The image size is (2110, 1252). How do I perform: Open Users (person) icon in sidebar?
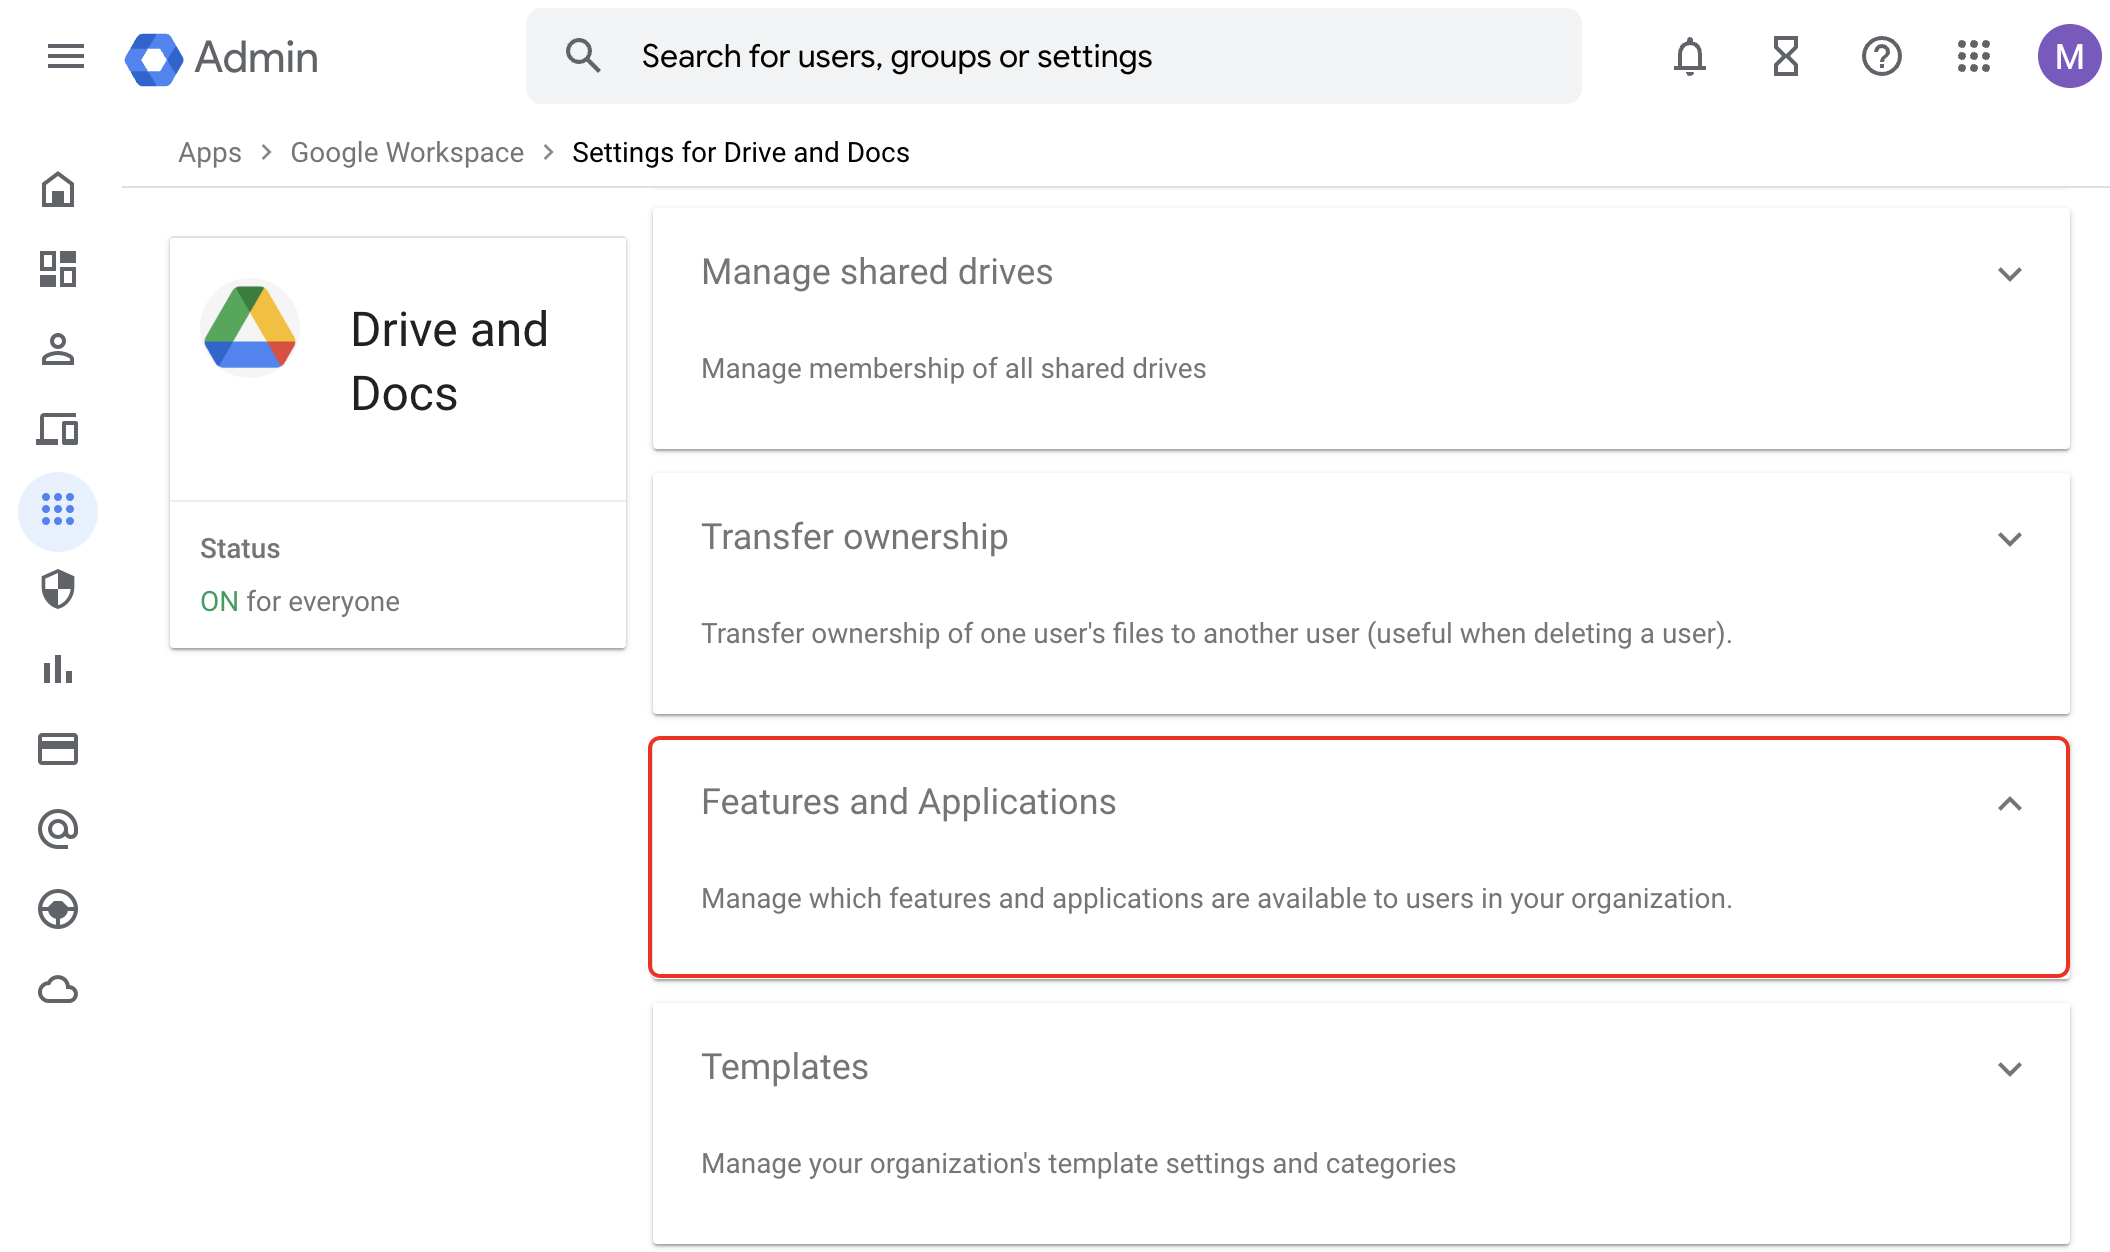click(58, 349)
